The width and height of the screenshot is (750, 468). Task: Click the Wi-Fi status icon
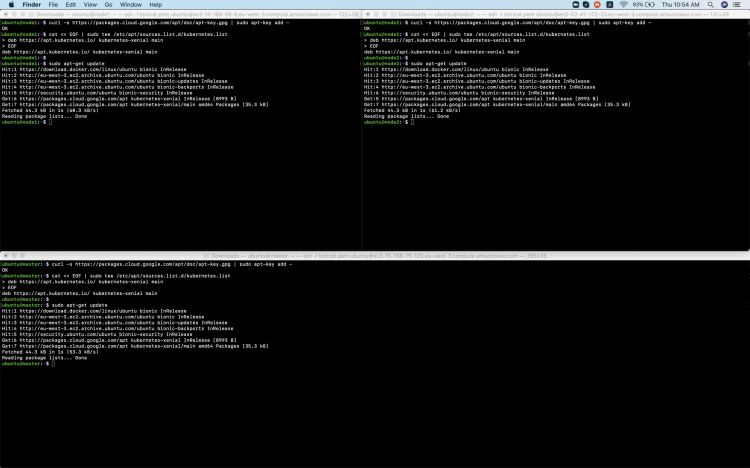[623, 4]
